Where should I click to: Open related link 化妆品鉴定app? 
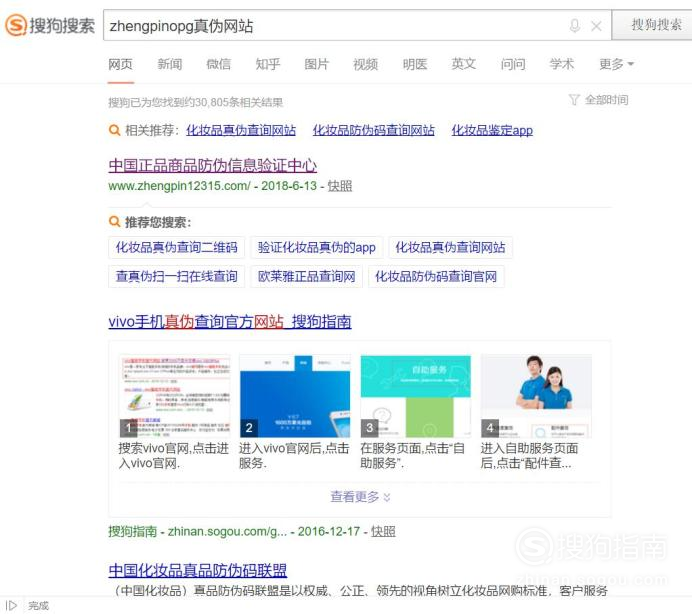point(492,130)
